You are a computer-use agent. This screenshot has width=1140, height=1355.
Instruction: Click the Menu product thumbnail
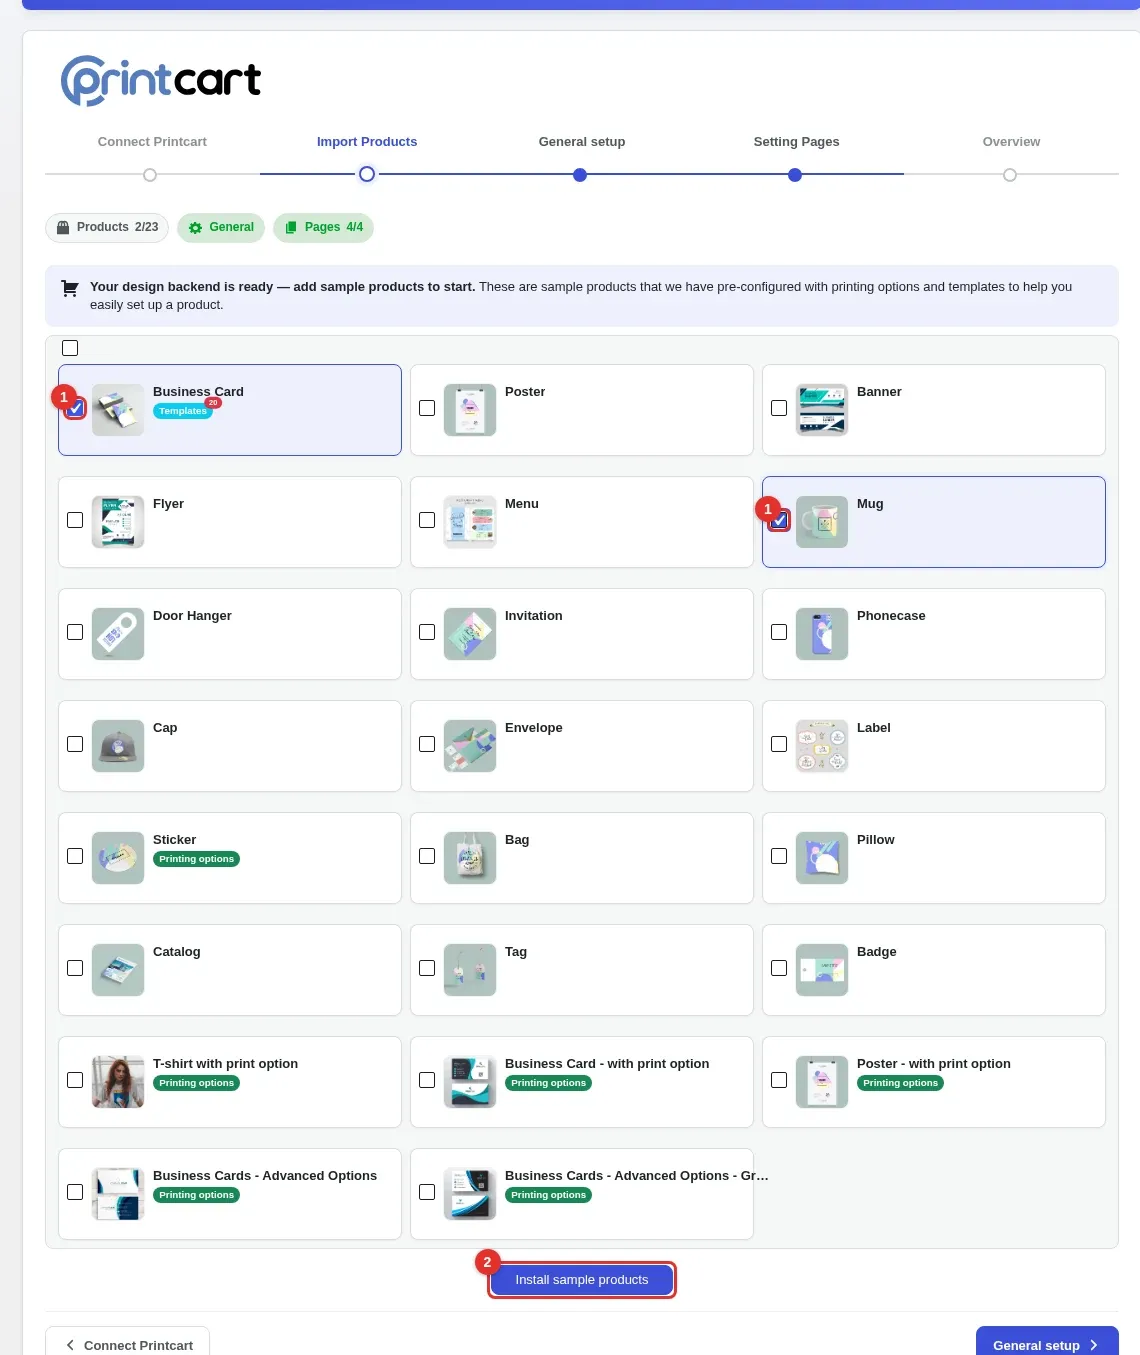pos(470,522)
